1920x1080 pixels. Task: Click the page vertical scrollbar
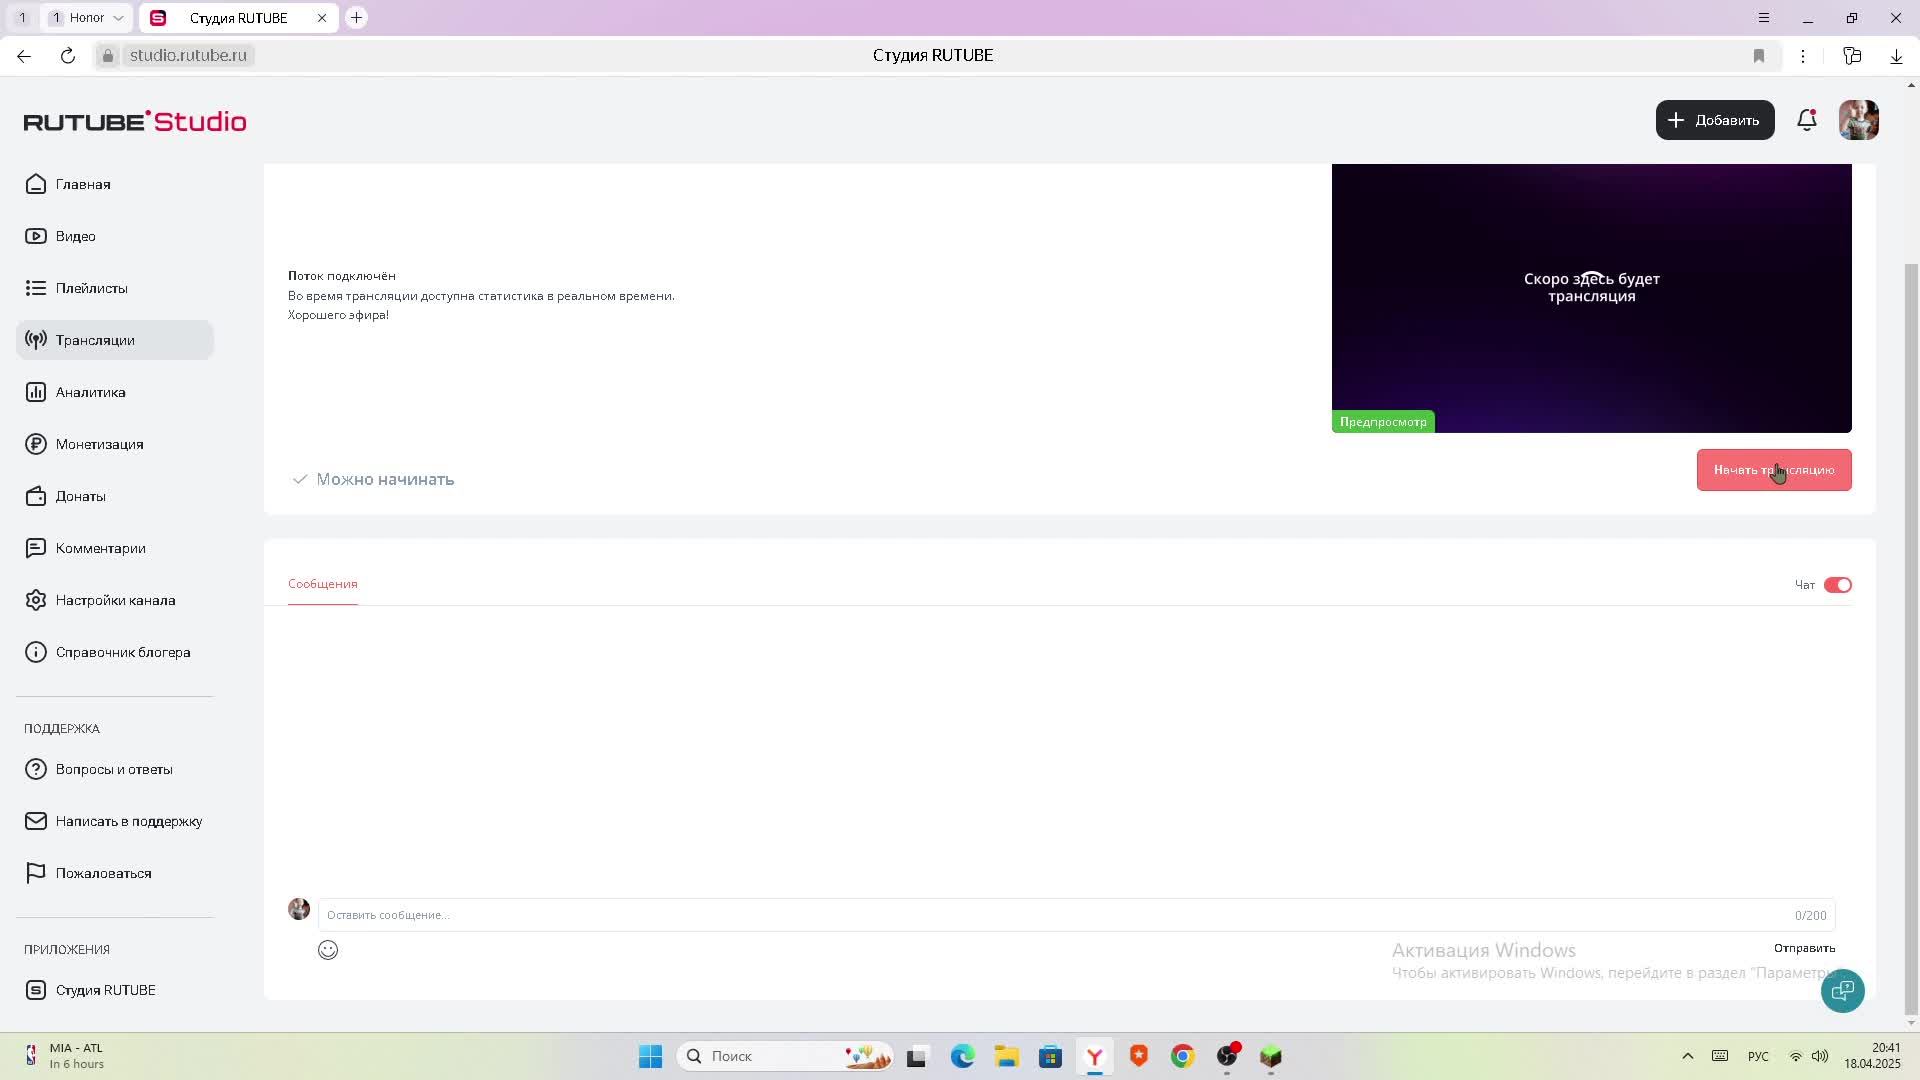pyautogui.click(x=1912, y=640)
